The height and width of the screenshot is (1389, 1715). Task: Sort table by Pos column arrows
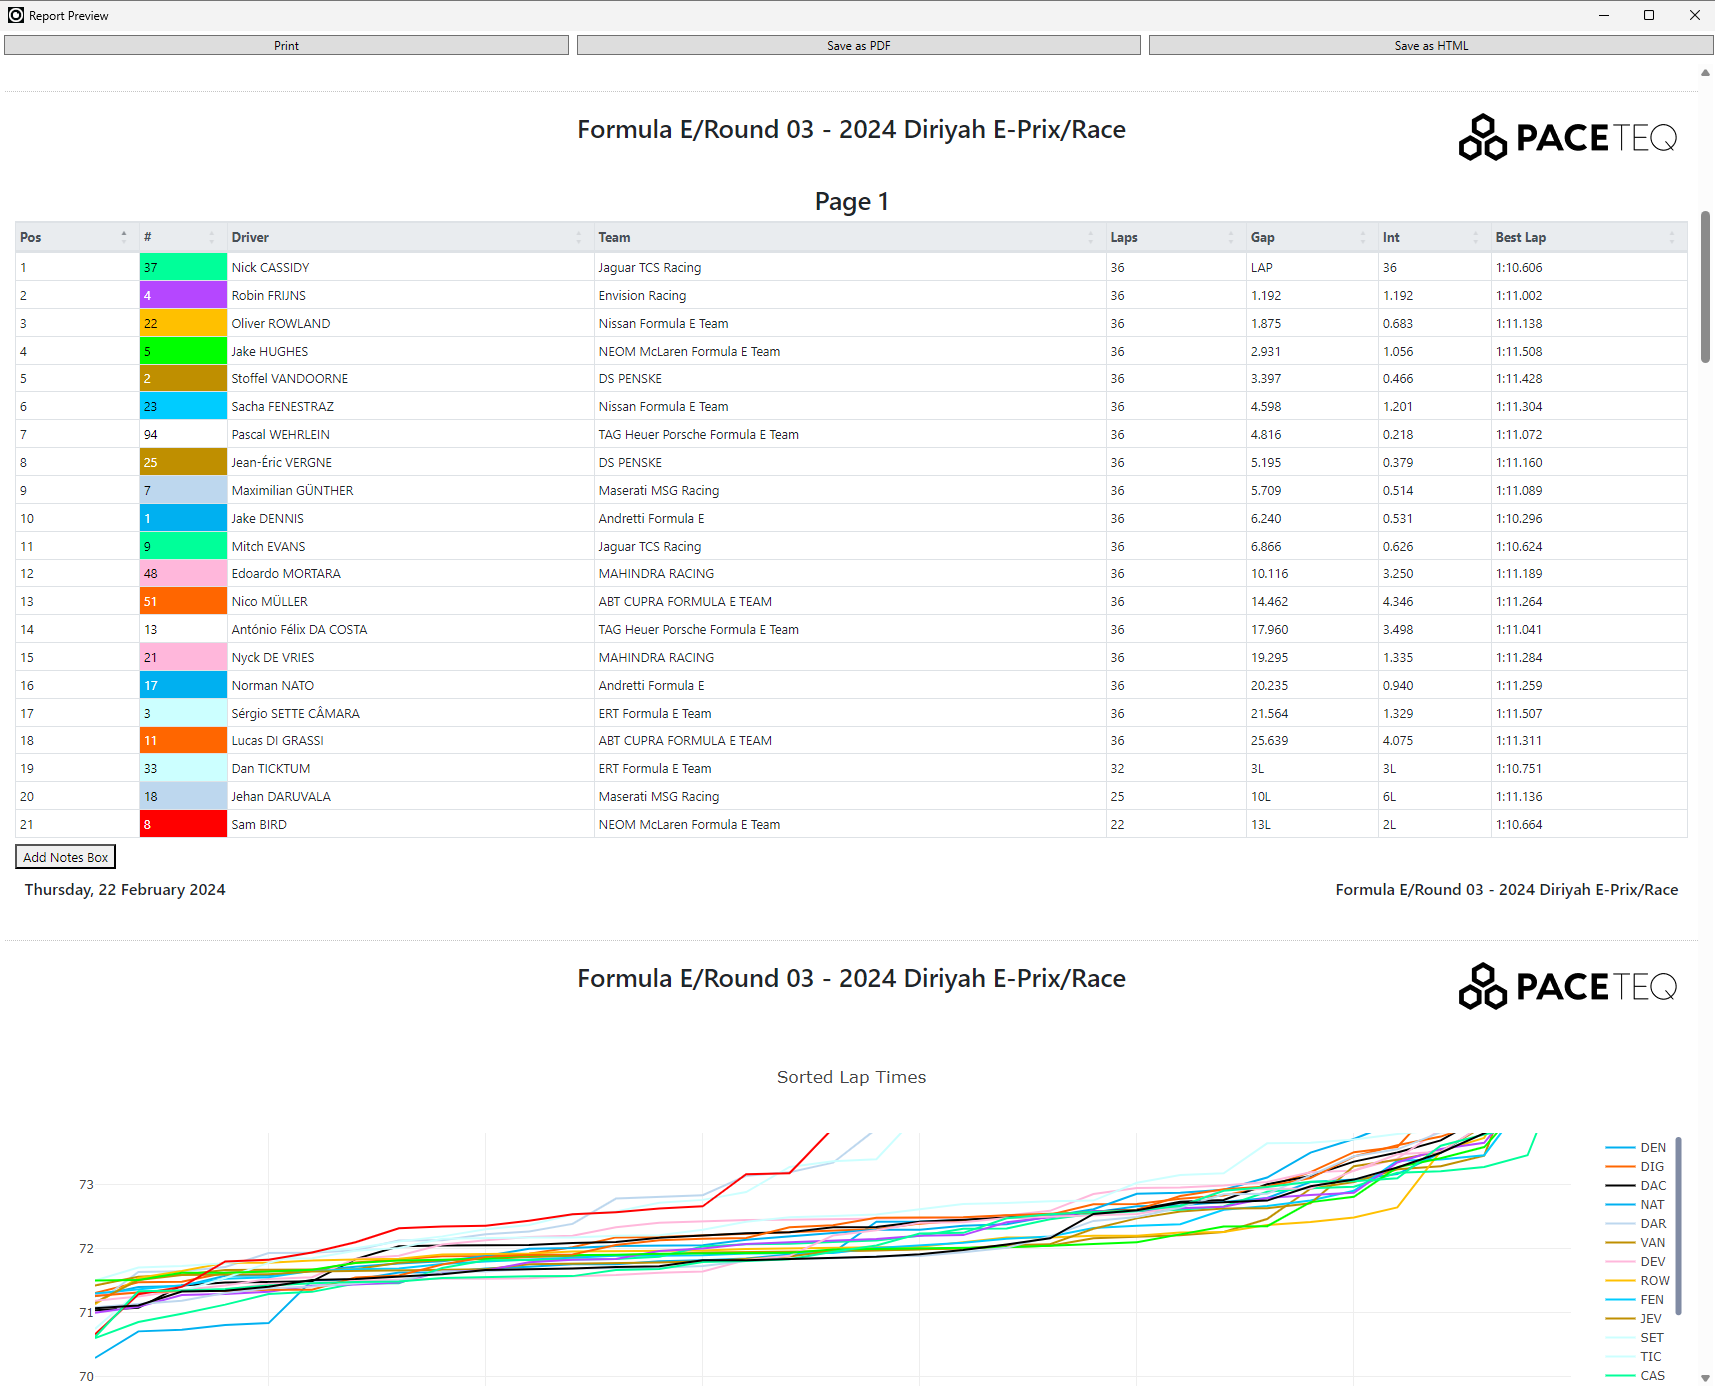[x=124, y=237]
